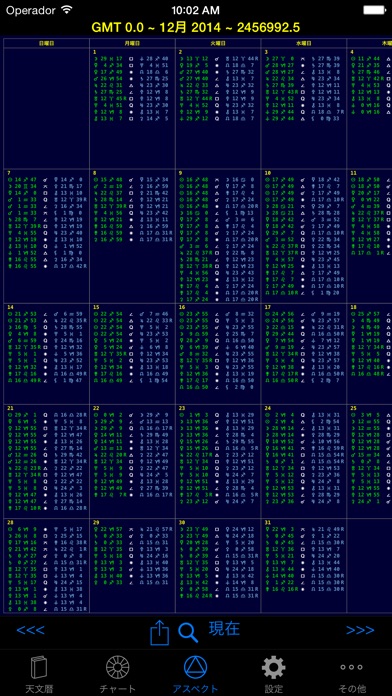Open day 21 aspects cell

pos(47,461)
